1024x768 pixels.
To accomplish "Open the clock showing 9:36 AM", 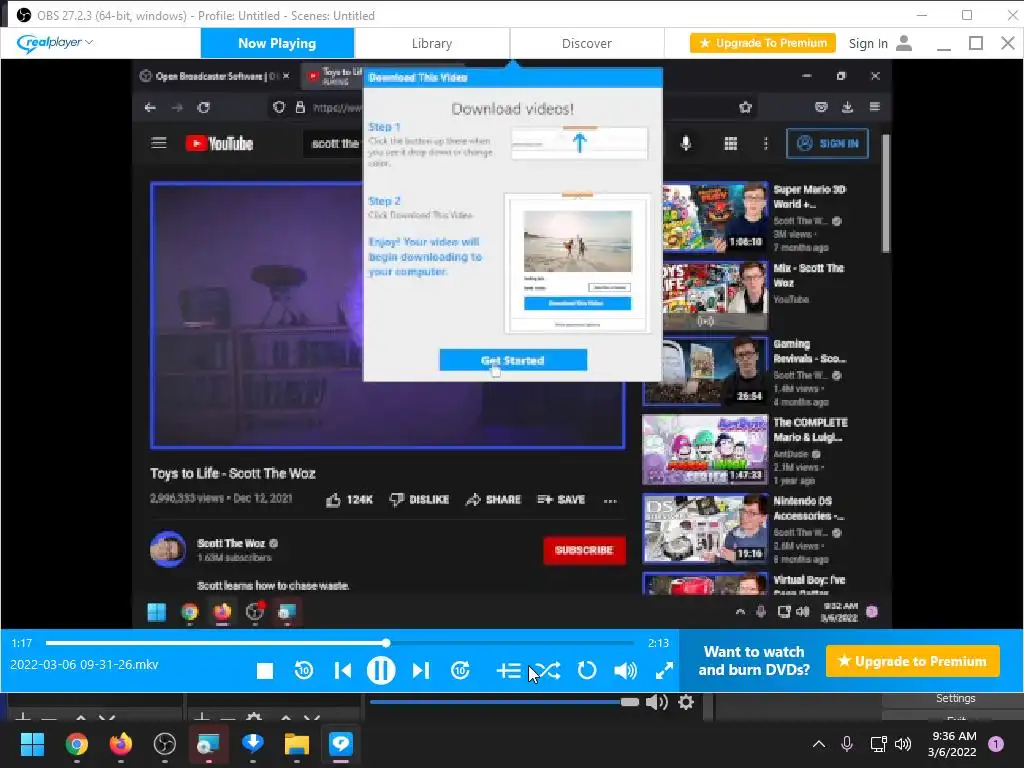I will (952, 744).
